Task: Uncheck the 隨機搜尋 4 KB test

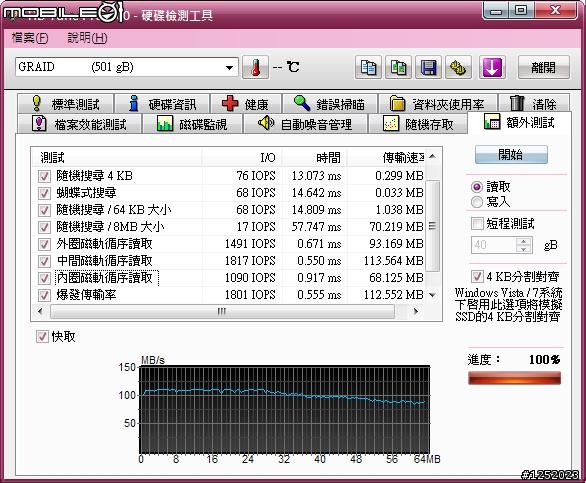Action: coord(44,176)
